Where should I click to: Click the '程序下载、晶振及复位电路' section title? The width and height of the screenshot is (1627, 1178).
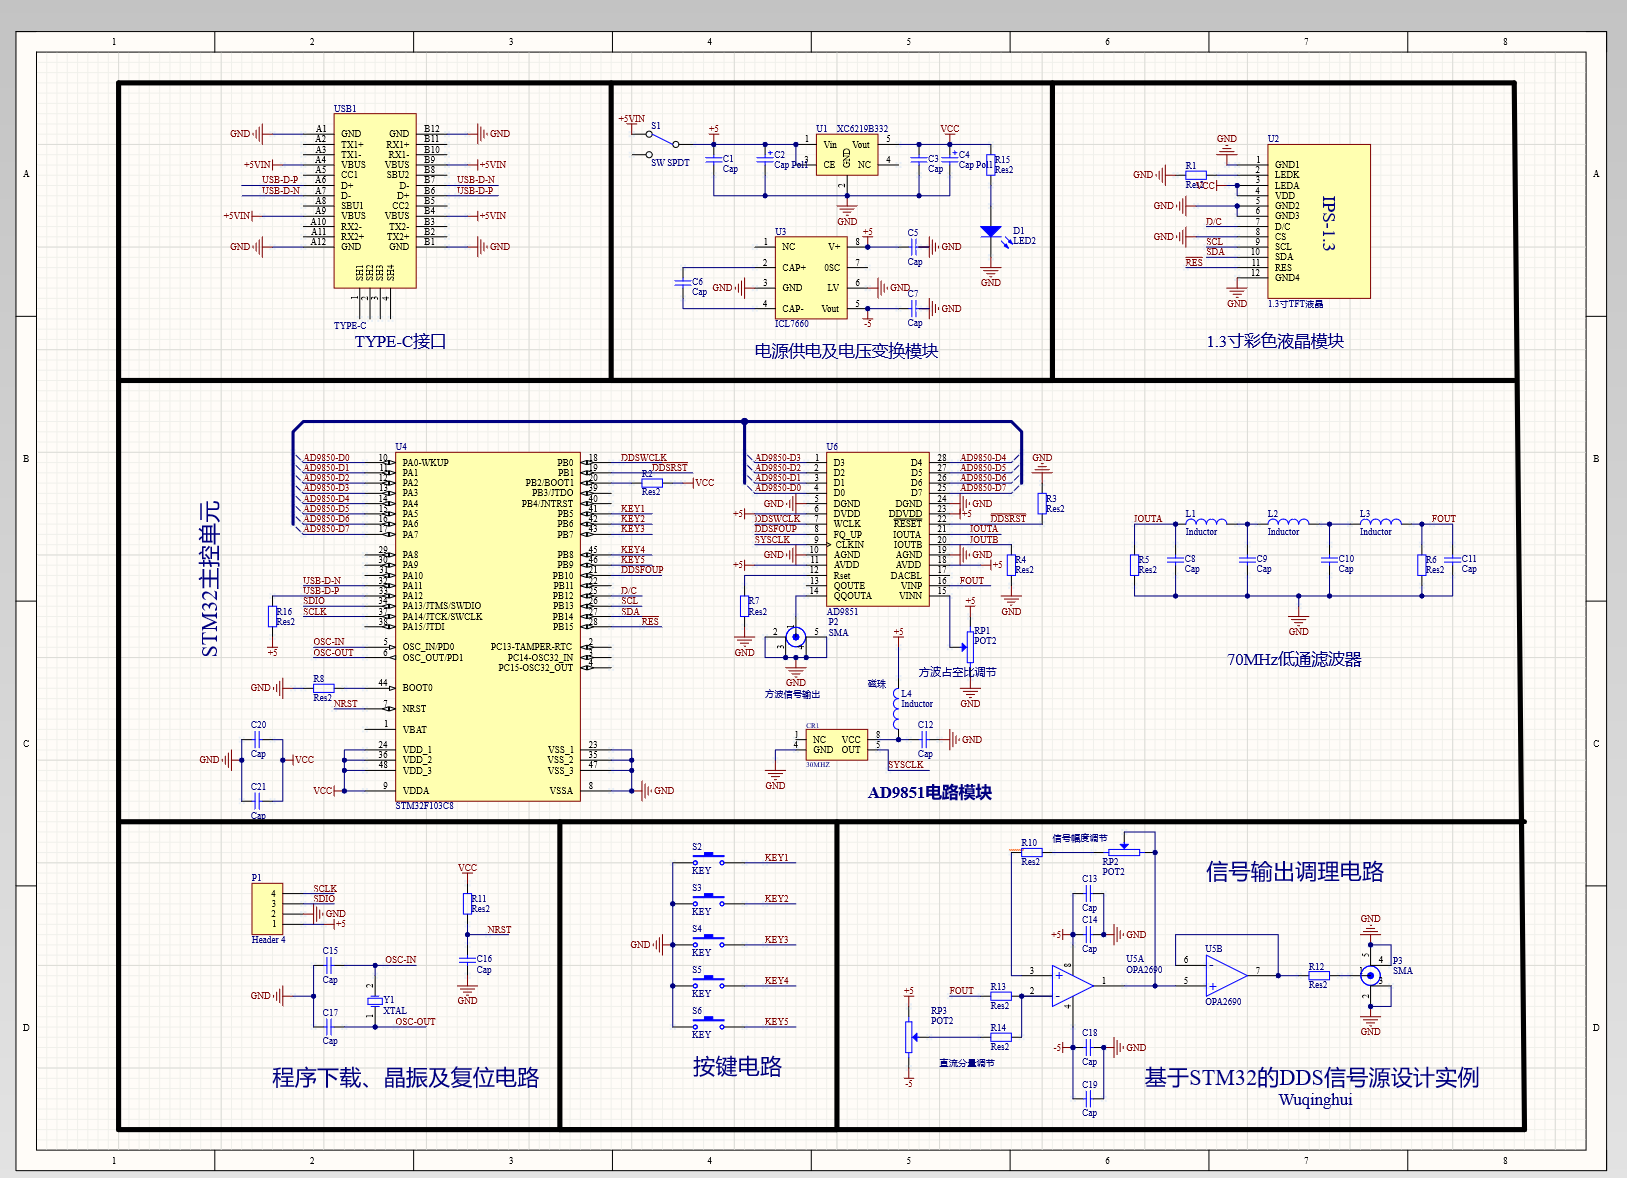coord(406,1078)
